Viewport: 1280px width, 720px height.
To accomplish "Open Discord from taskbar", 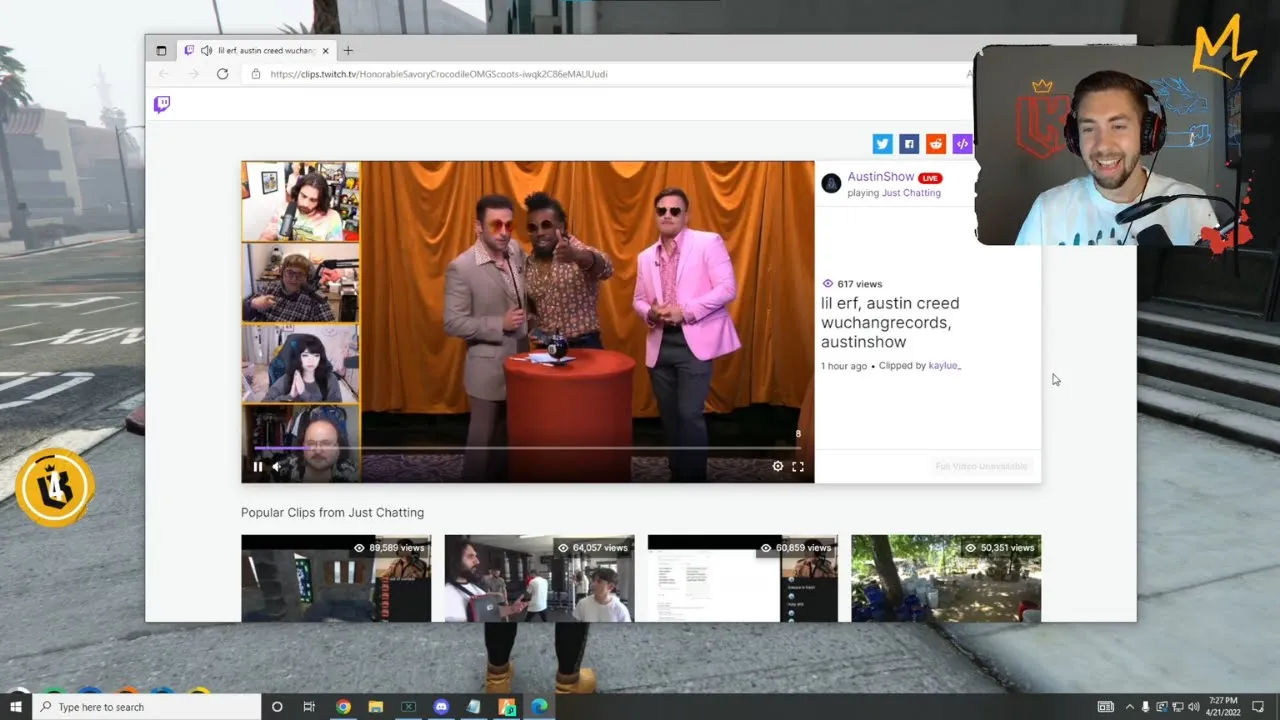I will tap(441, 707).
